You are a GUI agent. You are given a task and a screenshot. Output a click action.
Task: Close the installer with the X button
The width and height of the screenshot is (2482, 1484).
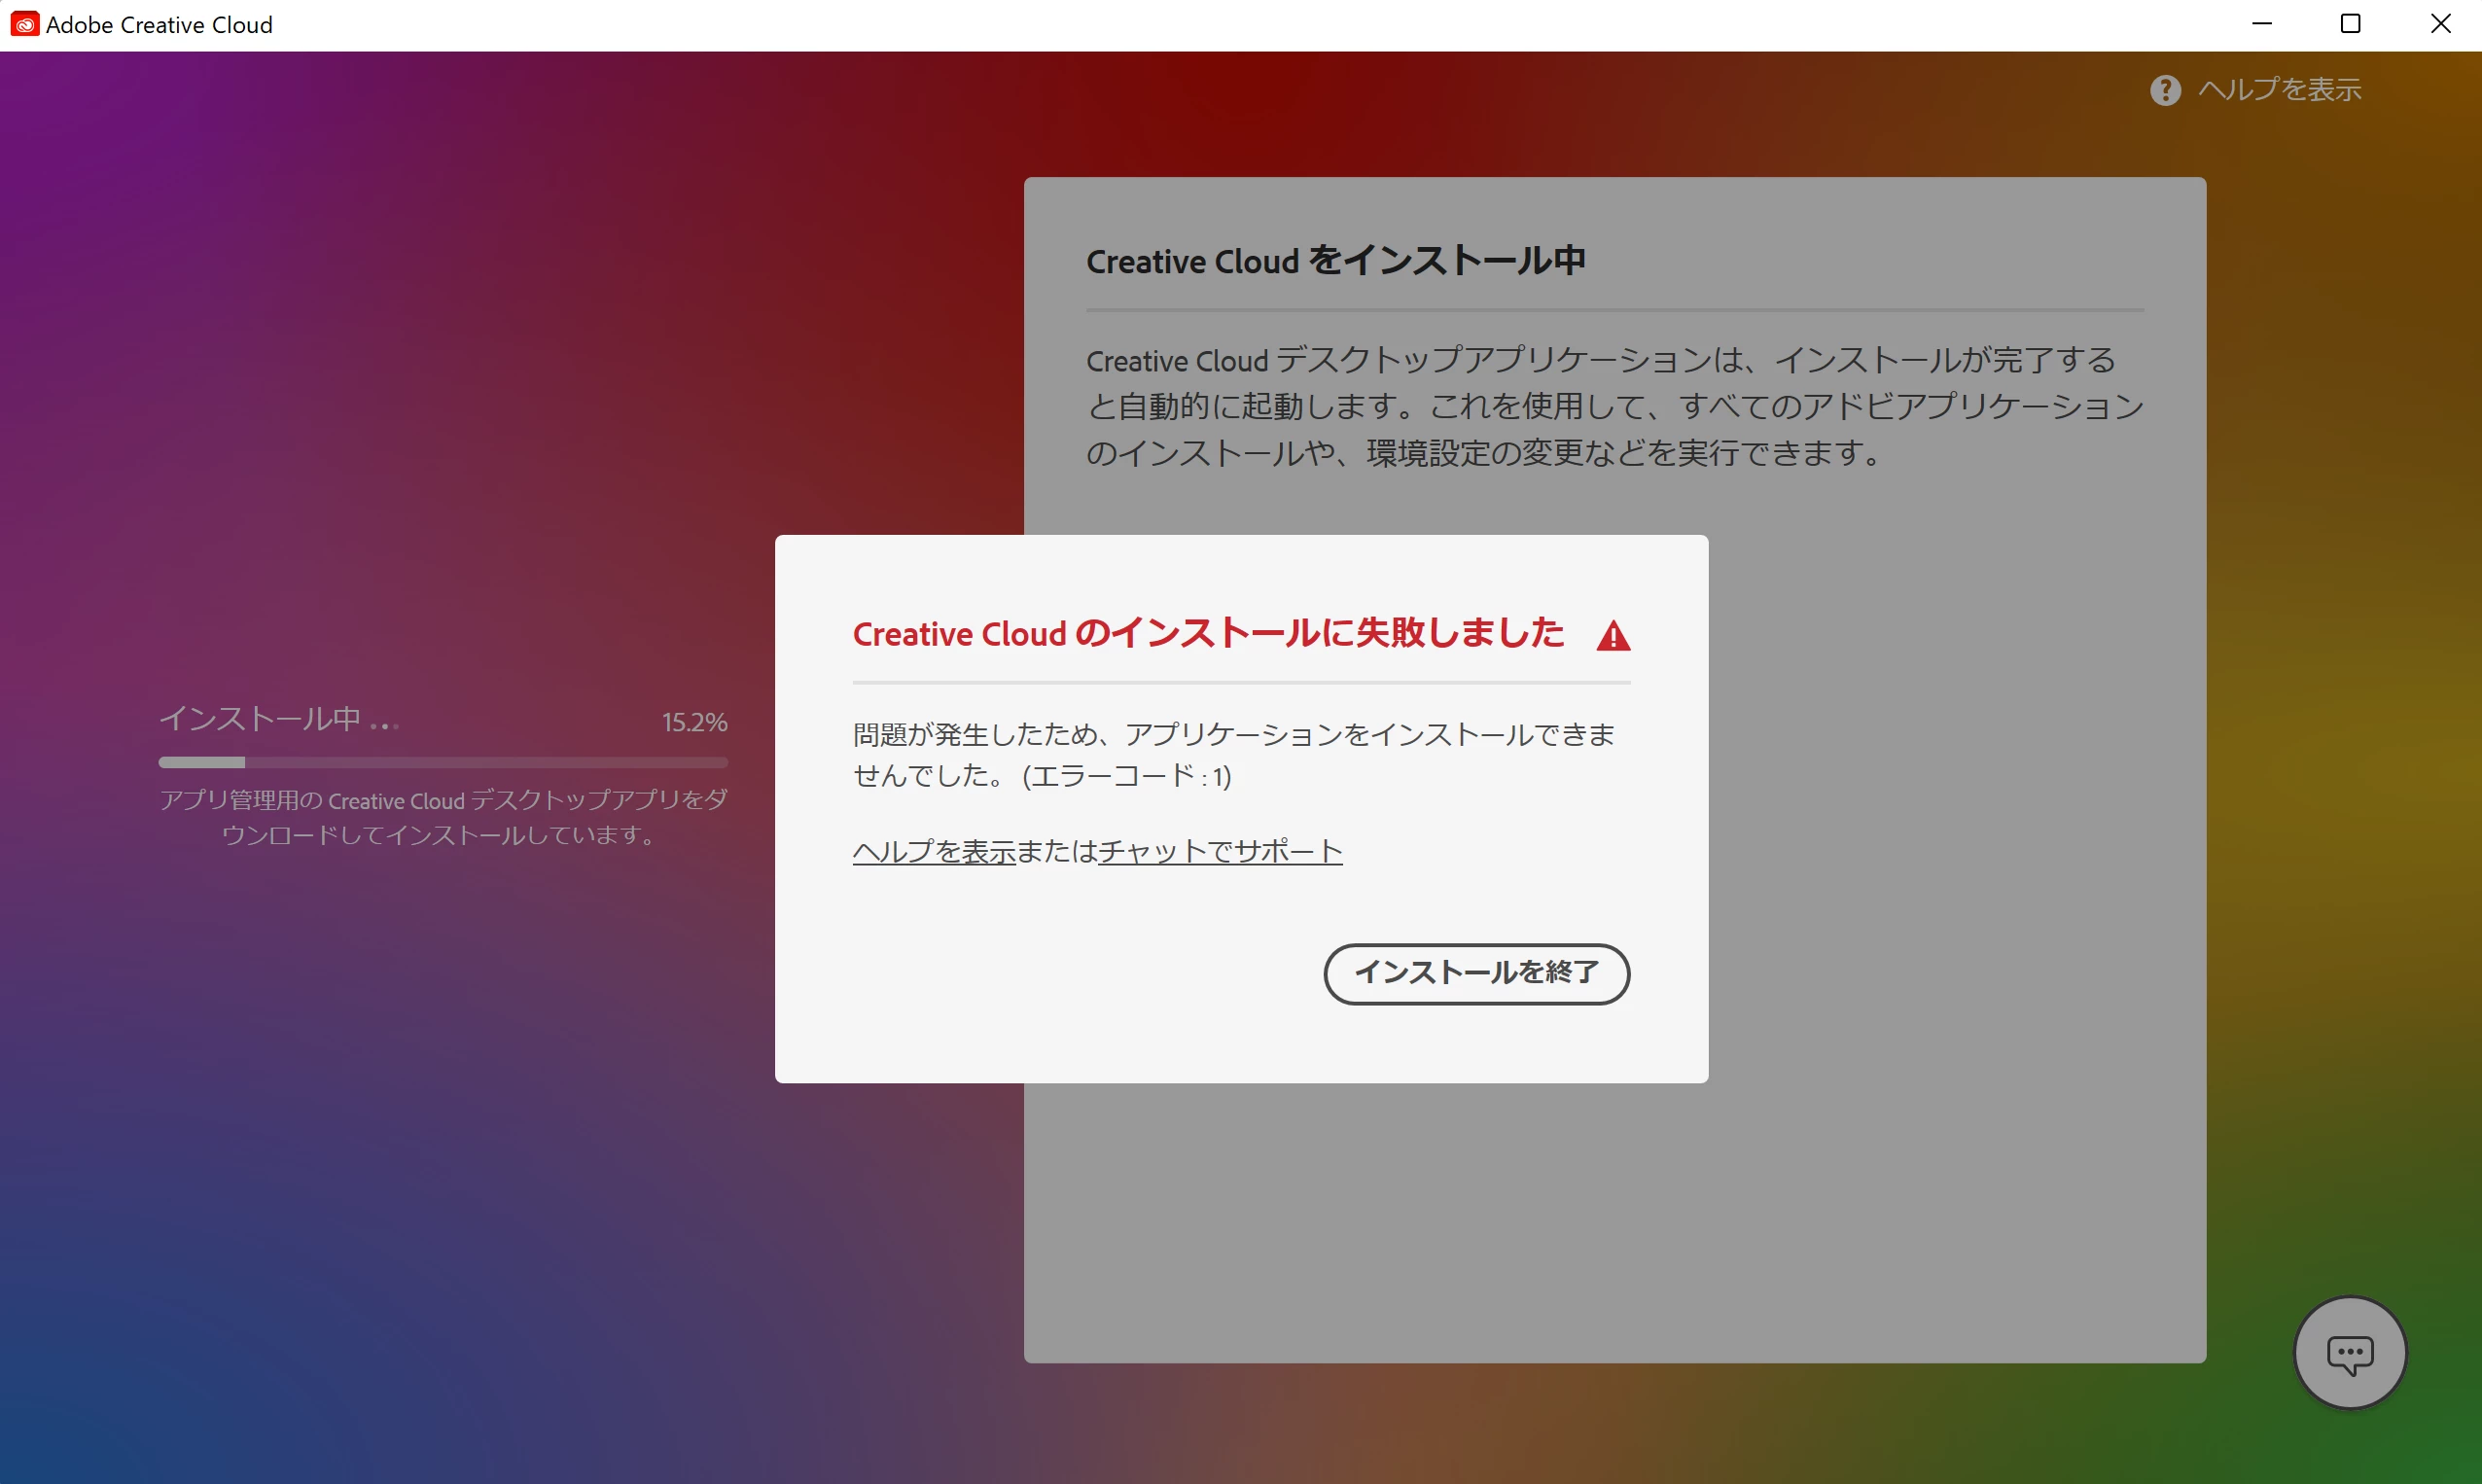click(2440, 24)
